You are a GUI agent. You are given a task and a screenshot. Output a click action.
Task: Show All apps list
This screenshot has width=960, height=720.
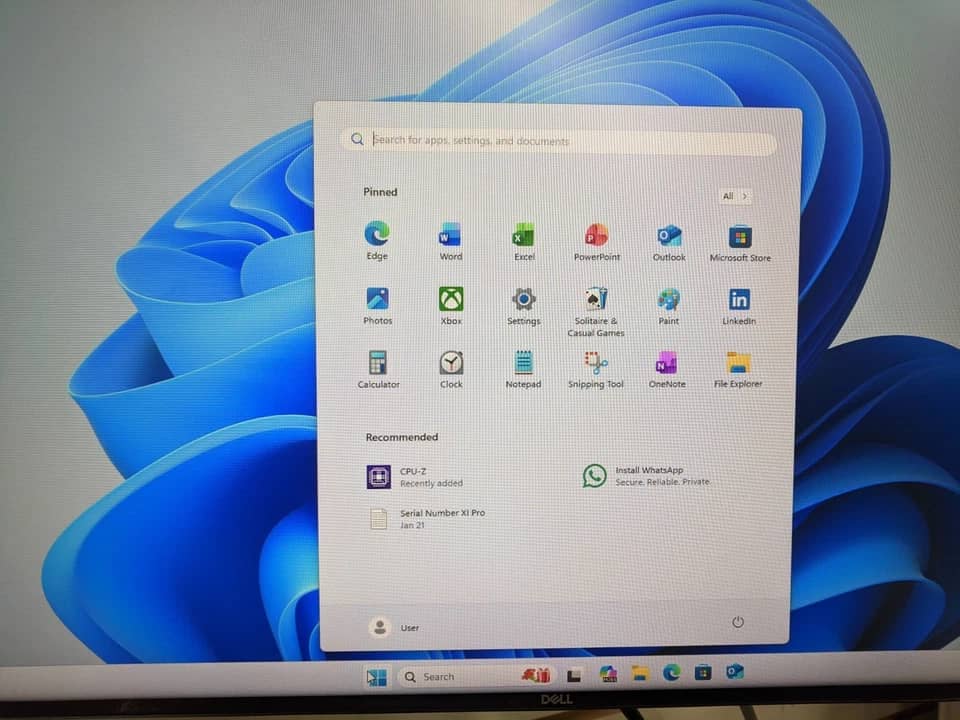[x=735, y=196]
